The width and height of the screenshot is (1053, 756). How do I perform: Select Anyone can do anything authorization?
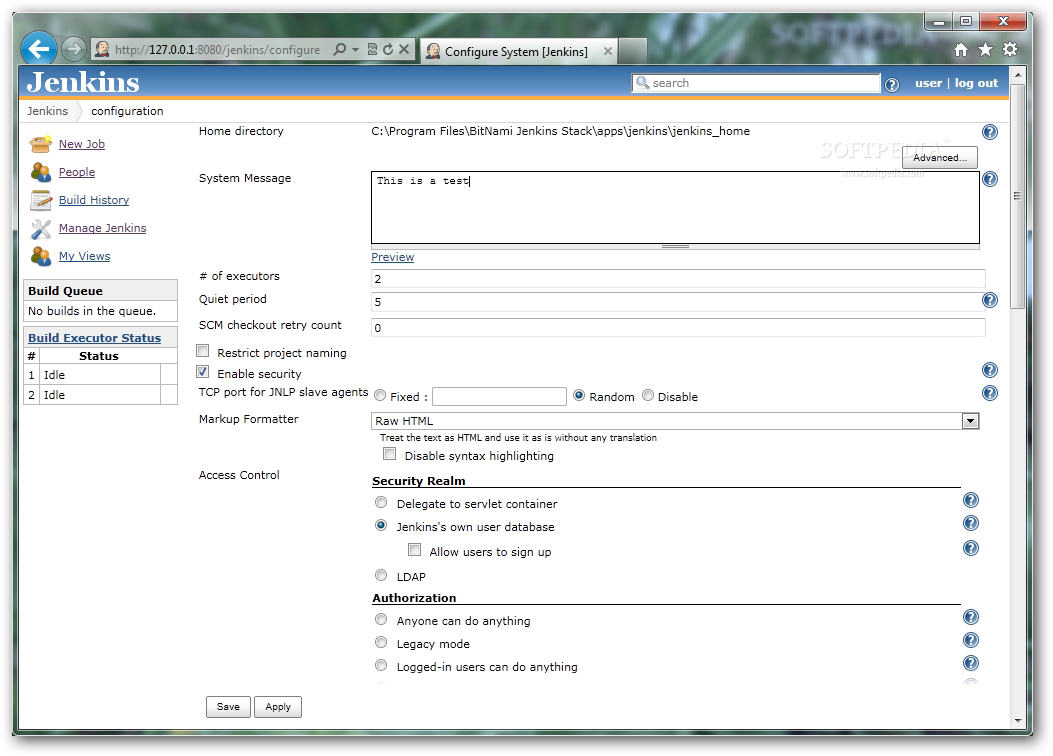(381, 619)
